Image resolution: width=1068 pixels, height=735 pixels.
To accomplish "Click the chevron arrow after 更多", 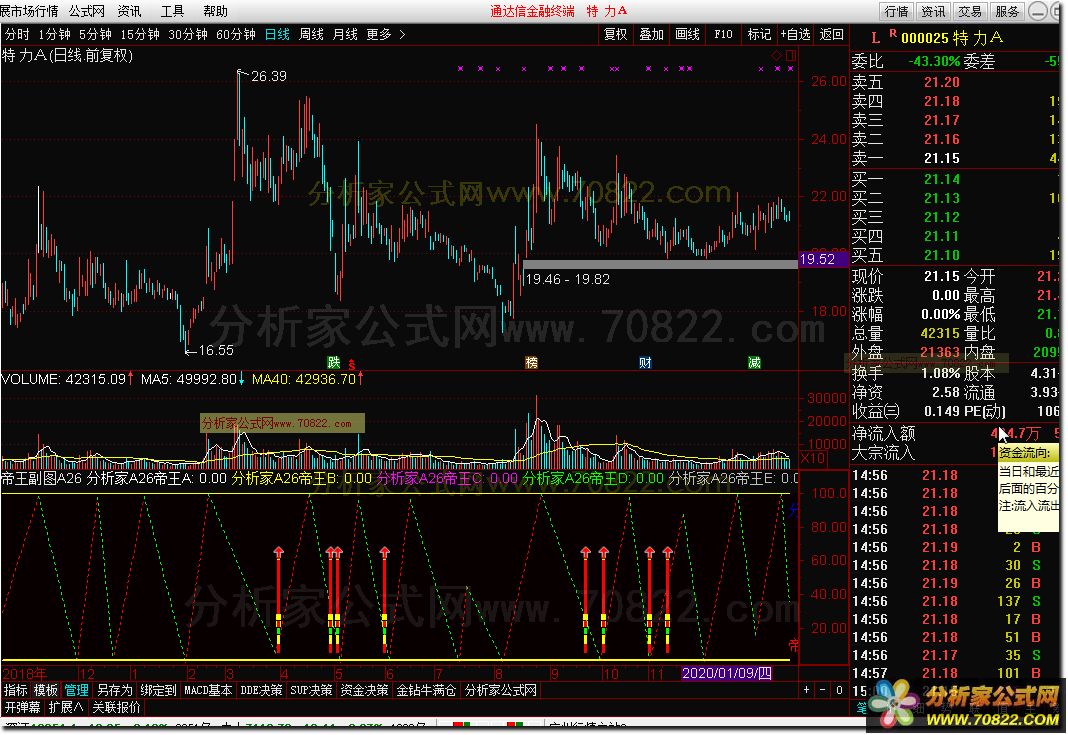I will tap(402, 34).
